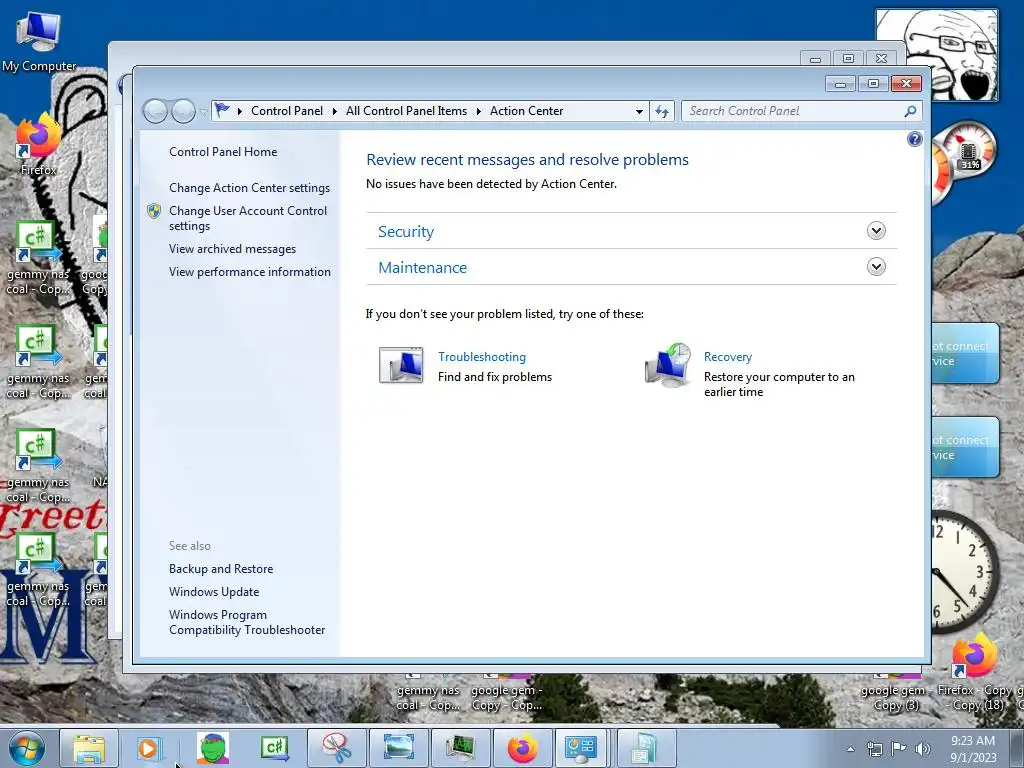Open the green terminal monitor taskbar icon
1024x768 pixels.
460,748
